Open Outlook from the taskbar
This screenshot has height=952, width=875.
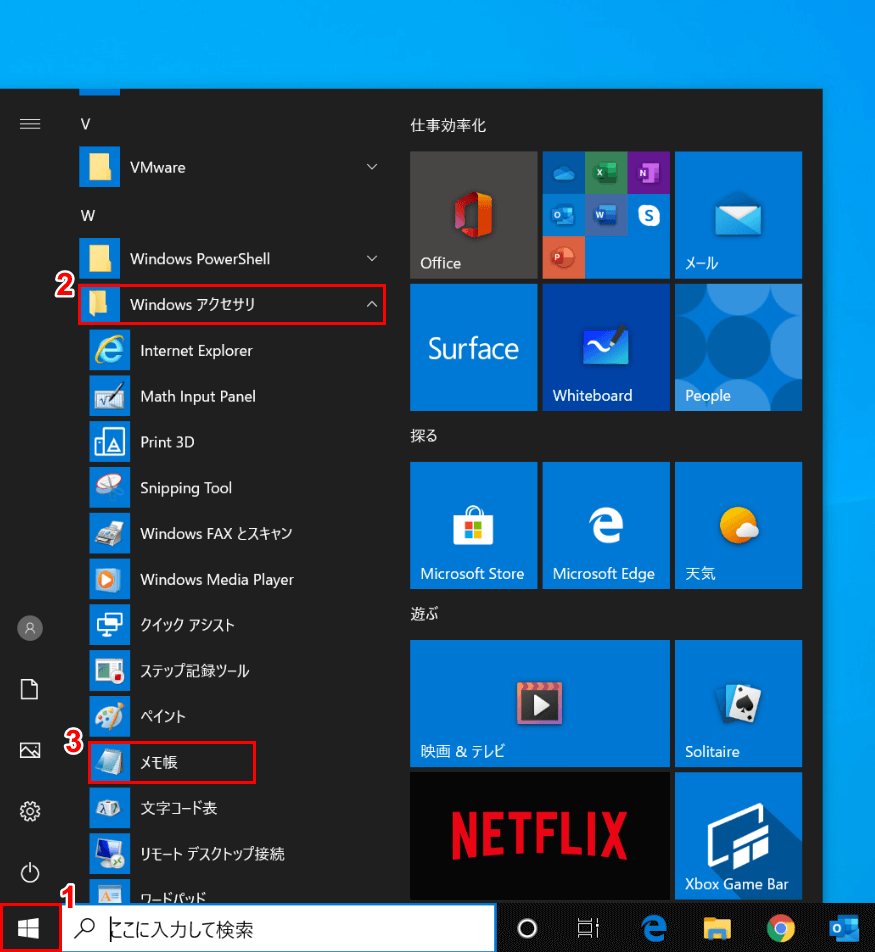[844, 928]
